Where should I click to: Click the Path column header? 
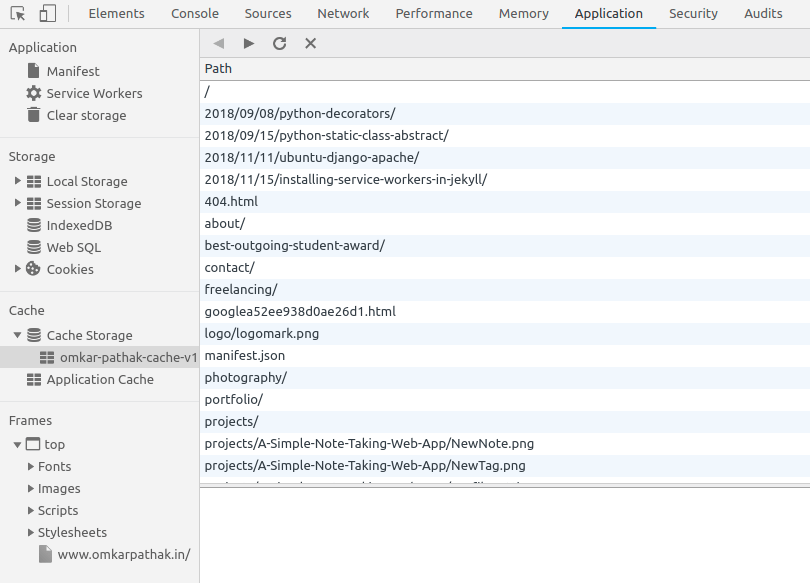(x=218, y=68)
